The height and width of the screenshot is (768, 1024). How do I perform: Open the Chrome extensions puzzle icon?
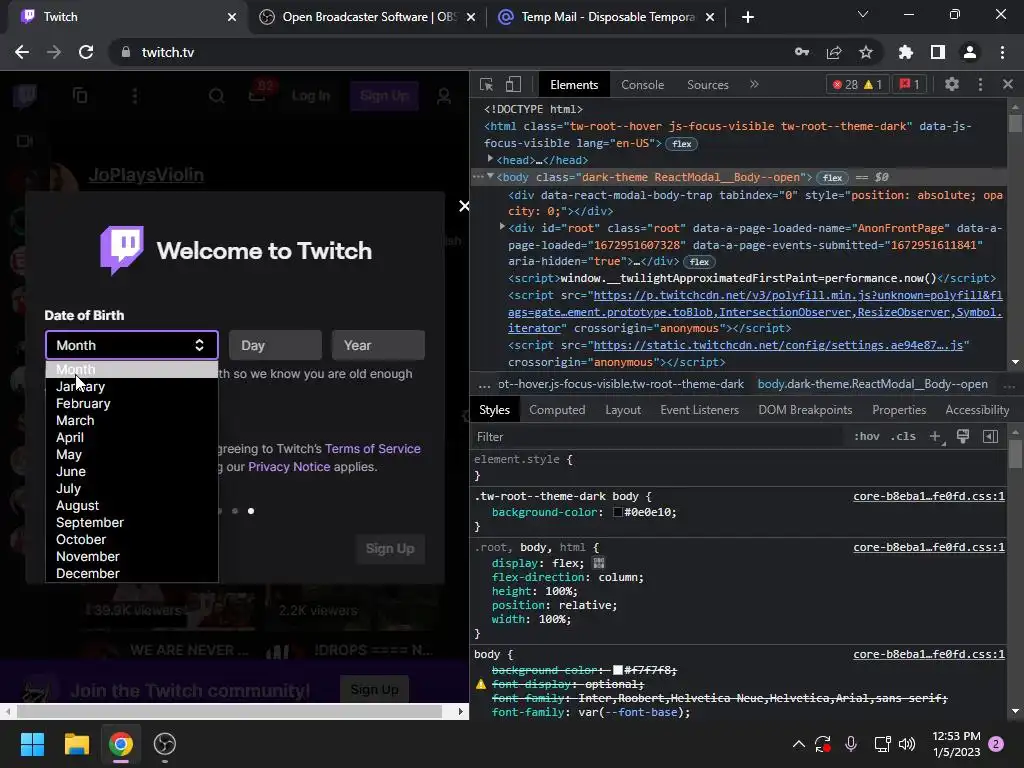tap(905, 52)
